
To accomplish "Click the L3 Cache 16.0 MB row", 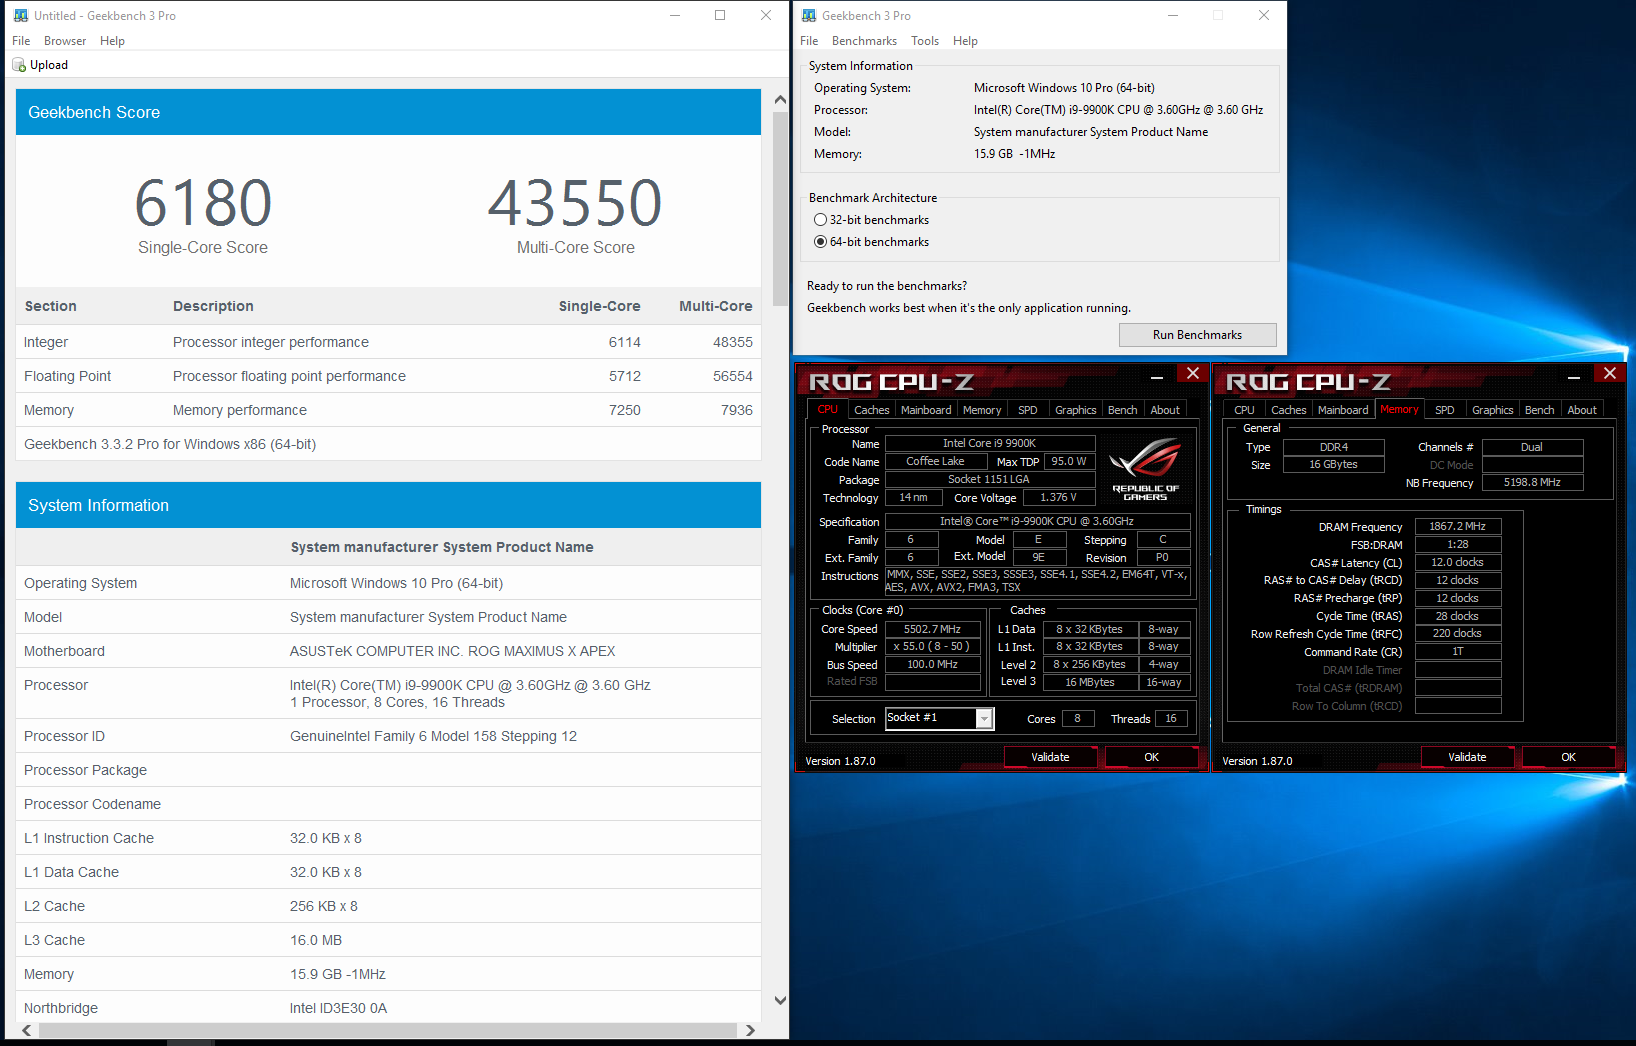I will point(388,940).
